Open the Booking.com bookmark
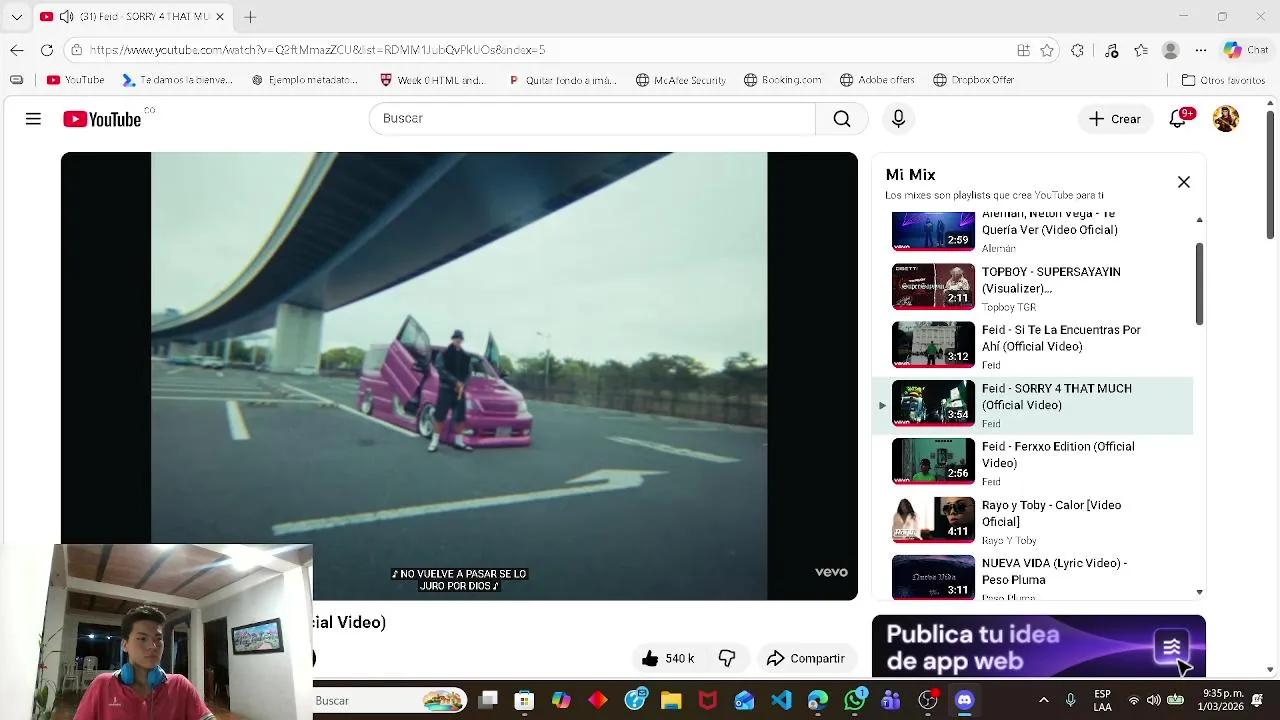1280x720 pixels. click(x=783, y=80)
